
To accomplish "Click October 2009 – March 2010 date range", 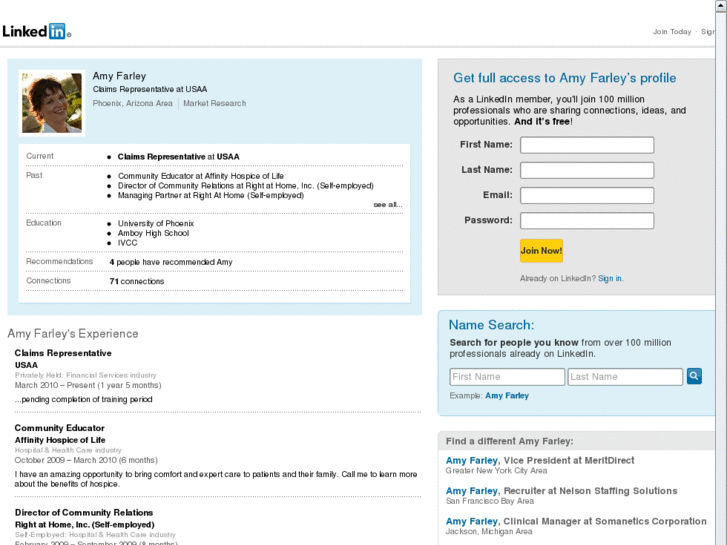I will [x=86, y=460].
